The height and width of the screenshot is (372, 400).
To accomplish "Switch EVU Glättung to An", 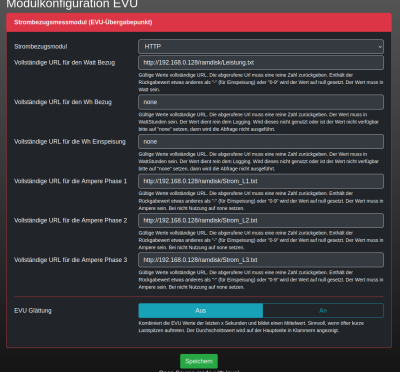I will click(323, 311).
